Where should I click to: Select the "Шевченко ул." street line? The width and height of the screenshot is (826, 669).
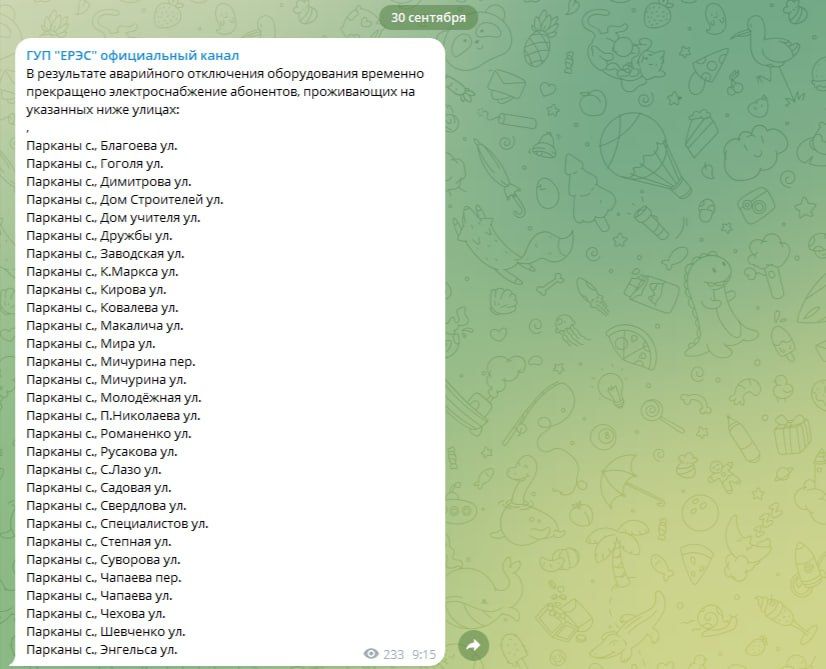point(105,632)
